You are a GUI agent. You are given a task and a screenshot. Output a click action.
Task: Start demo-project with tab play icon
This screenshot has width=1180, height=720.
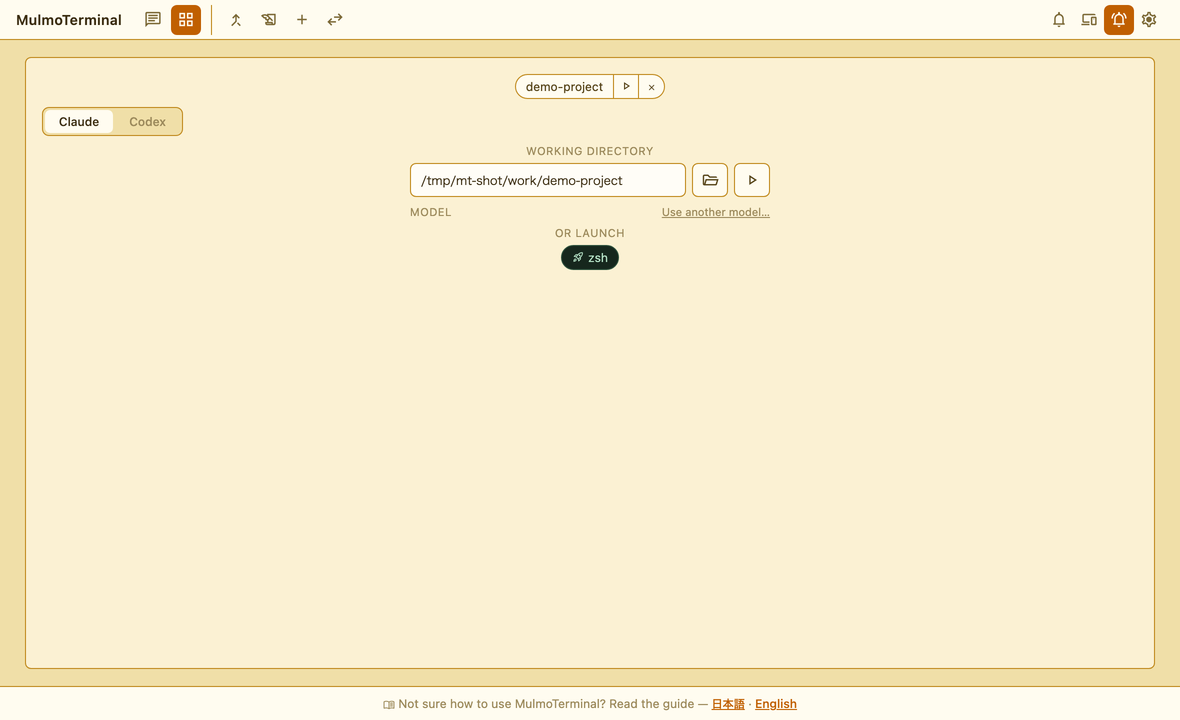626,87
